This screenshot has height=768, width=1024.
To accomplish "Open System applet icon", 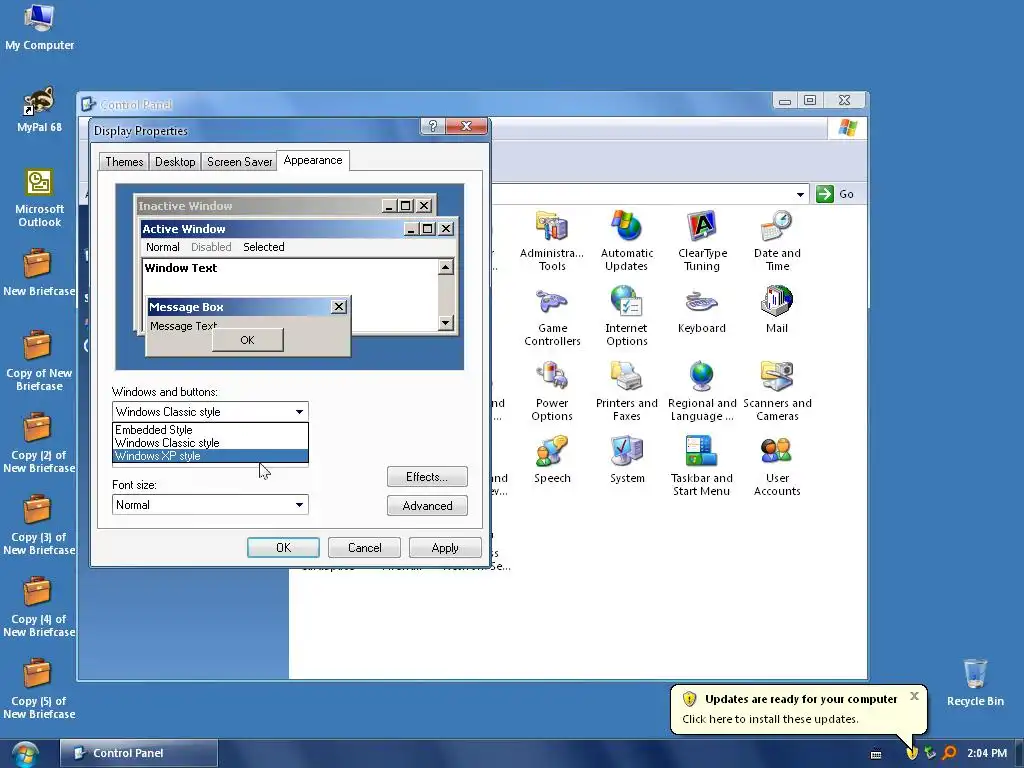I will pyautogui.click(x=627, y=460).
